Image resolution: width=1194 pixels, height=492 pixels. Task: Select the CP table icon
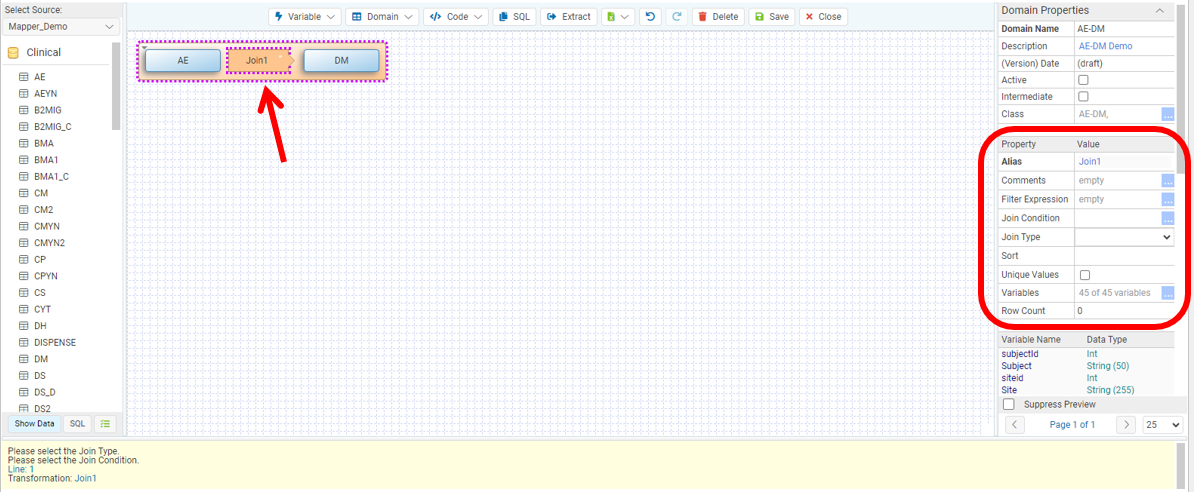[23, 260]
